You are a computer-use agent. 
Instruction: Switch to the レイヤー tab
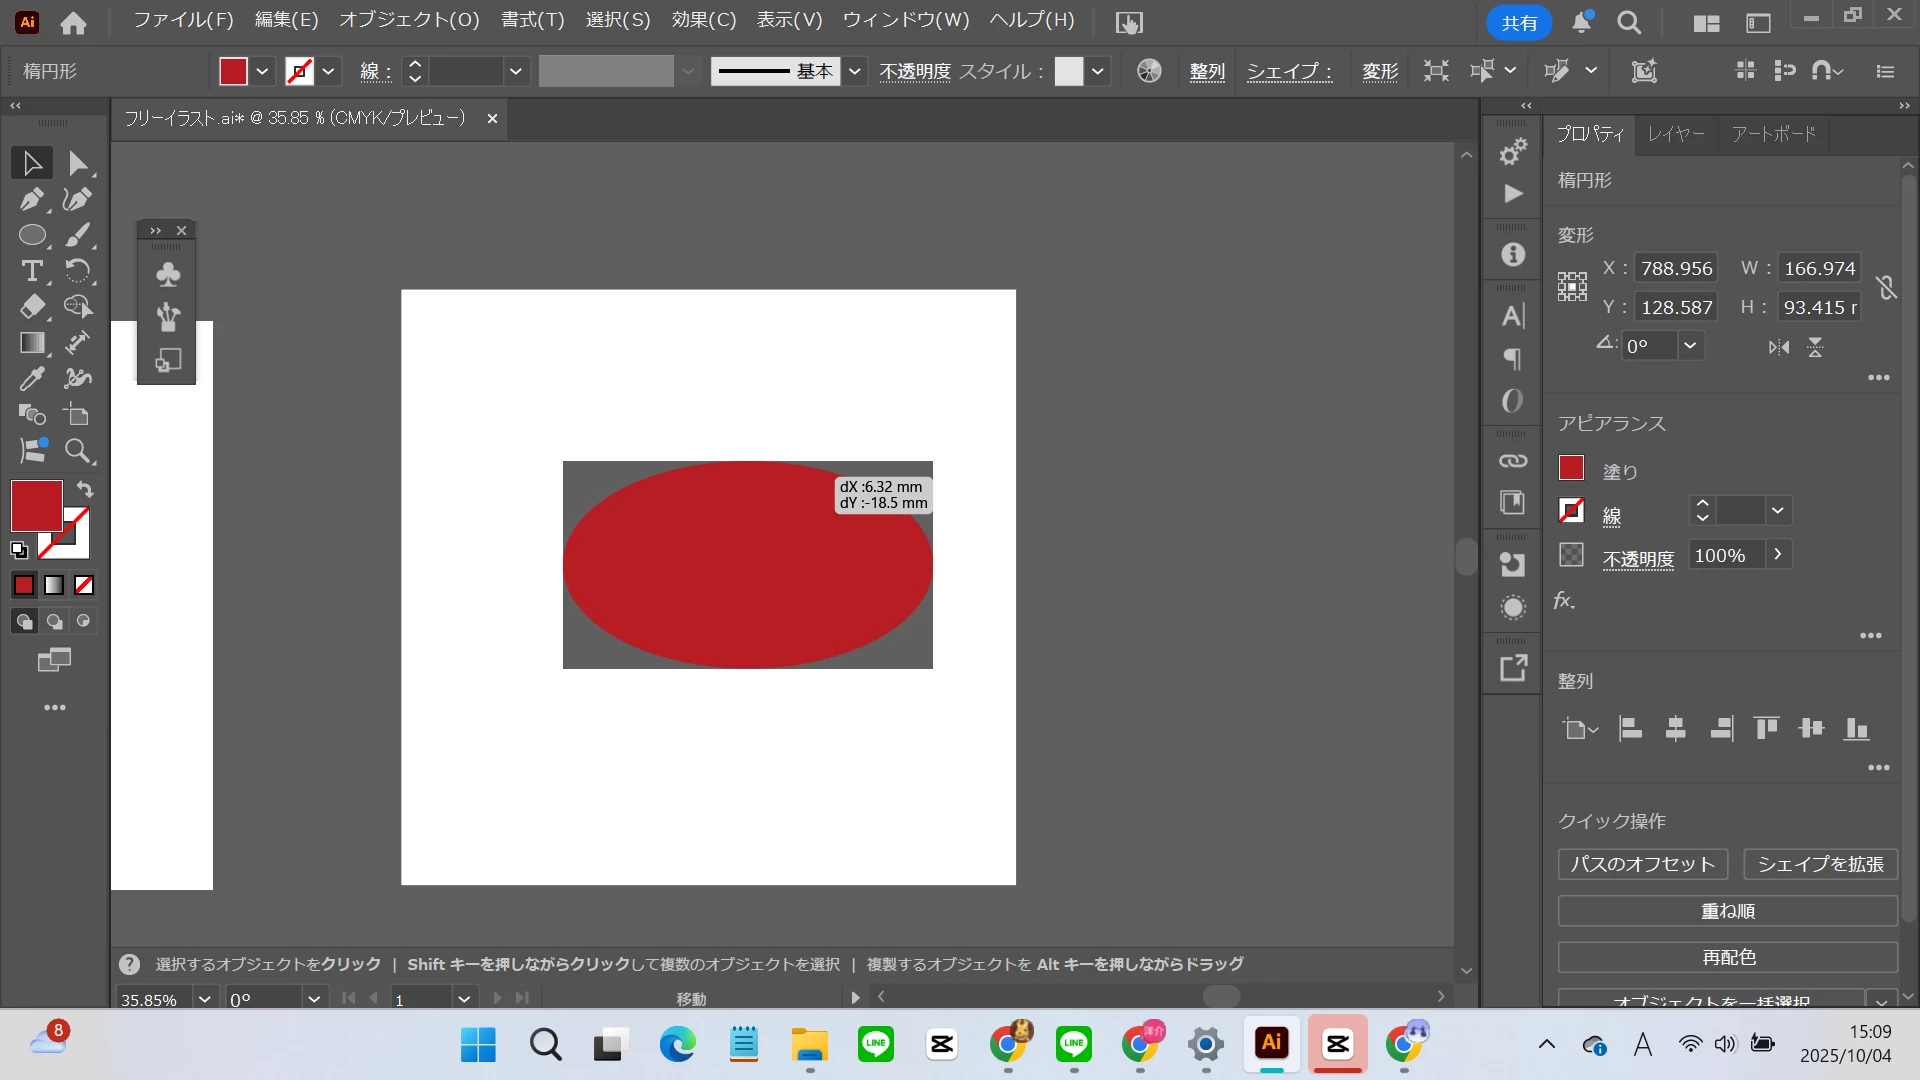coord(1675,134)
